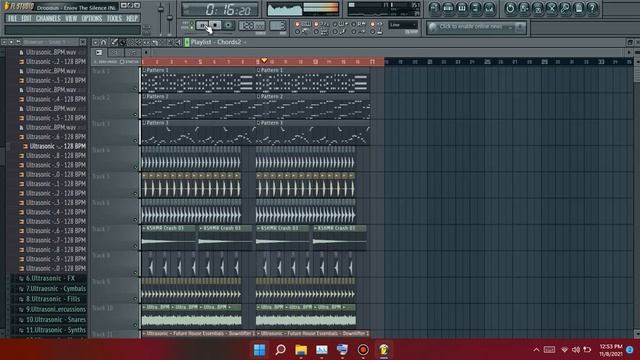Screen dimensions: 640x360
Task: Open the EDIT menu
Action: (x=27, y=18)
